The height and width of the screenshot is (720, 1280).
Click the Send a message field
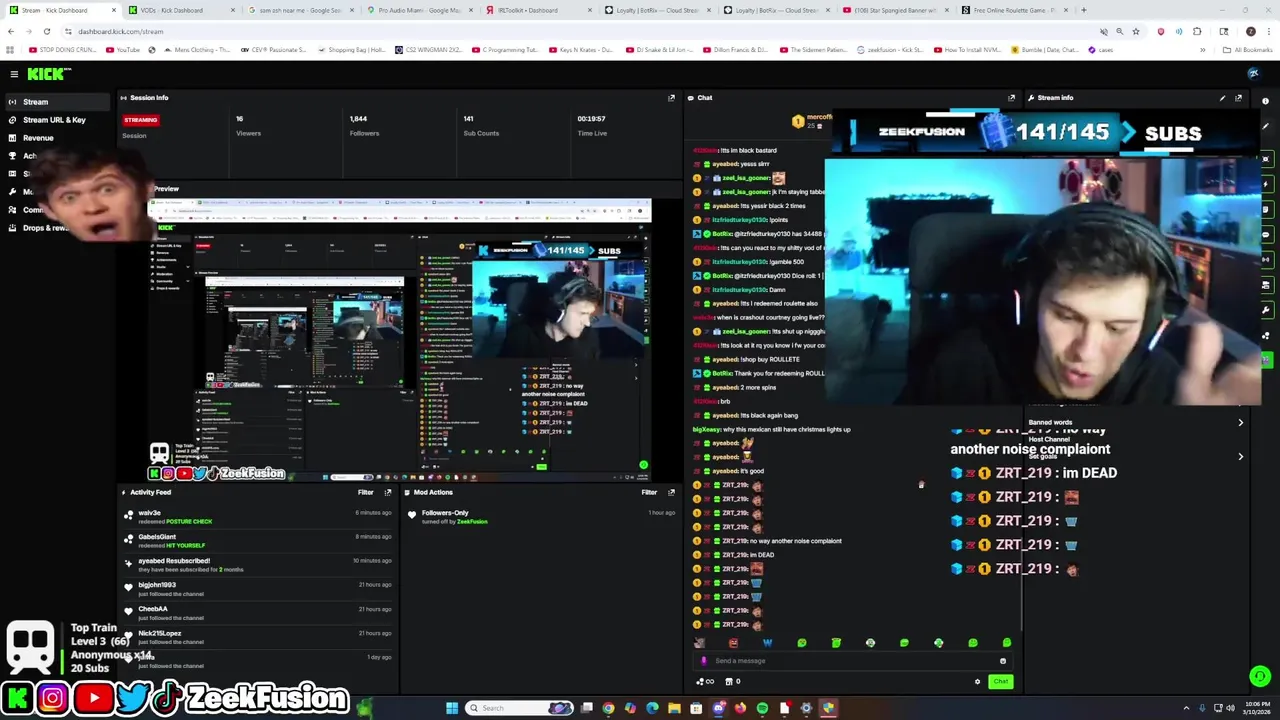coord(853,661)
